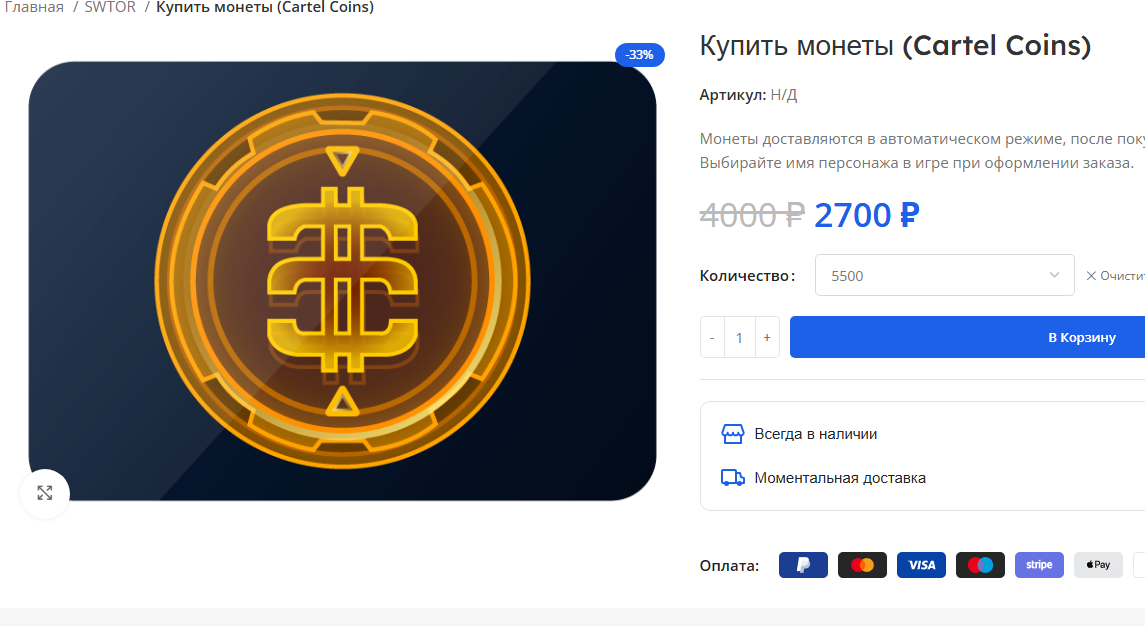
Task: Go to Главная breadcrumb link
Action: [x=34, y=7]
